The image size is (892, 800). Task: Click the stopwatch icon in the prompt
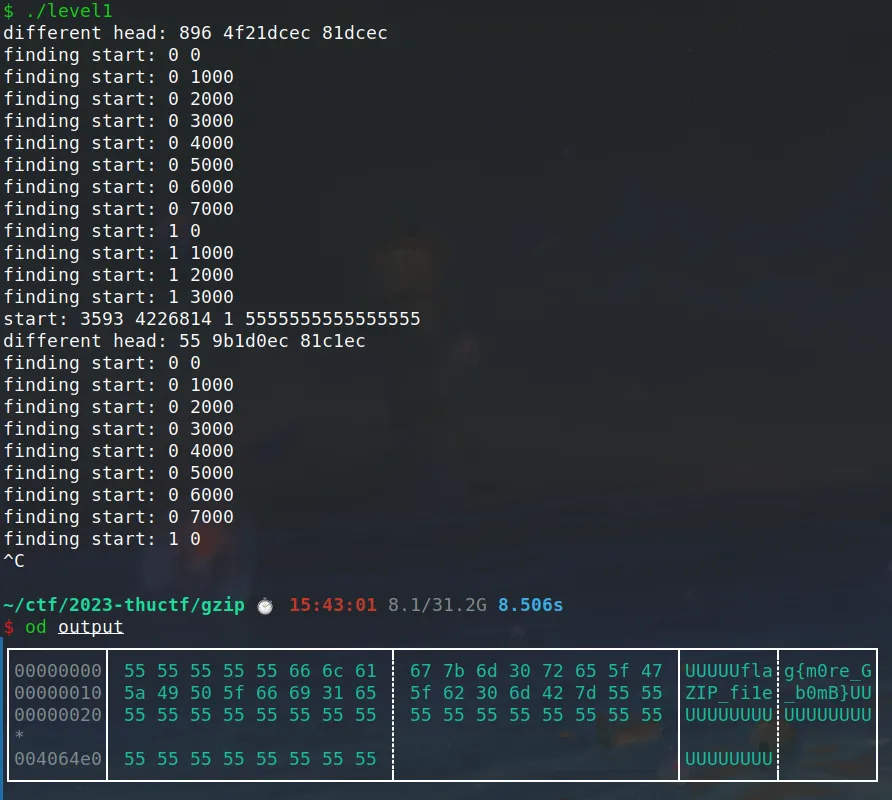pyautogui.click(x=264, y=605)
